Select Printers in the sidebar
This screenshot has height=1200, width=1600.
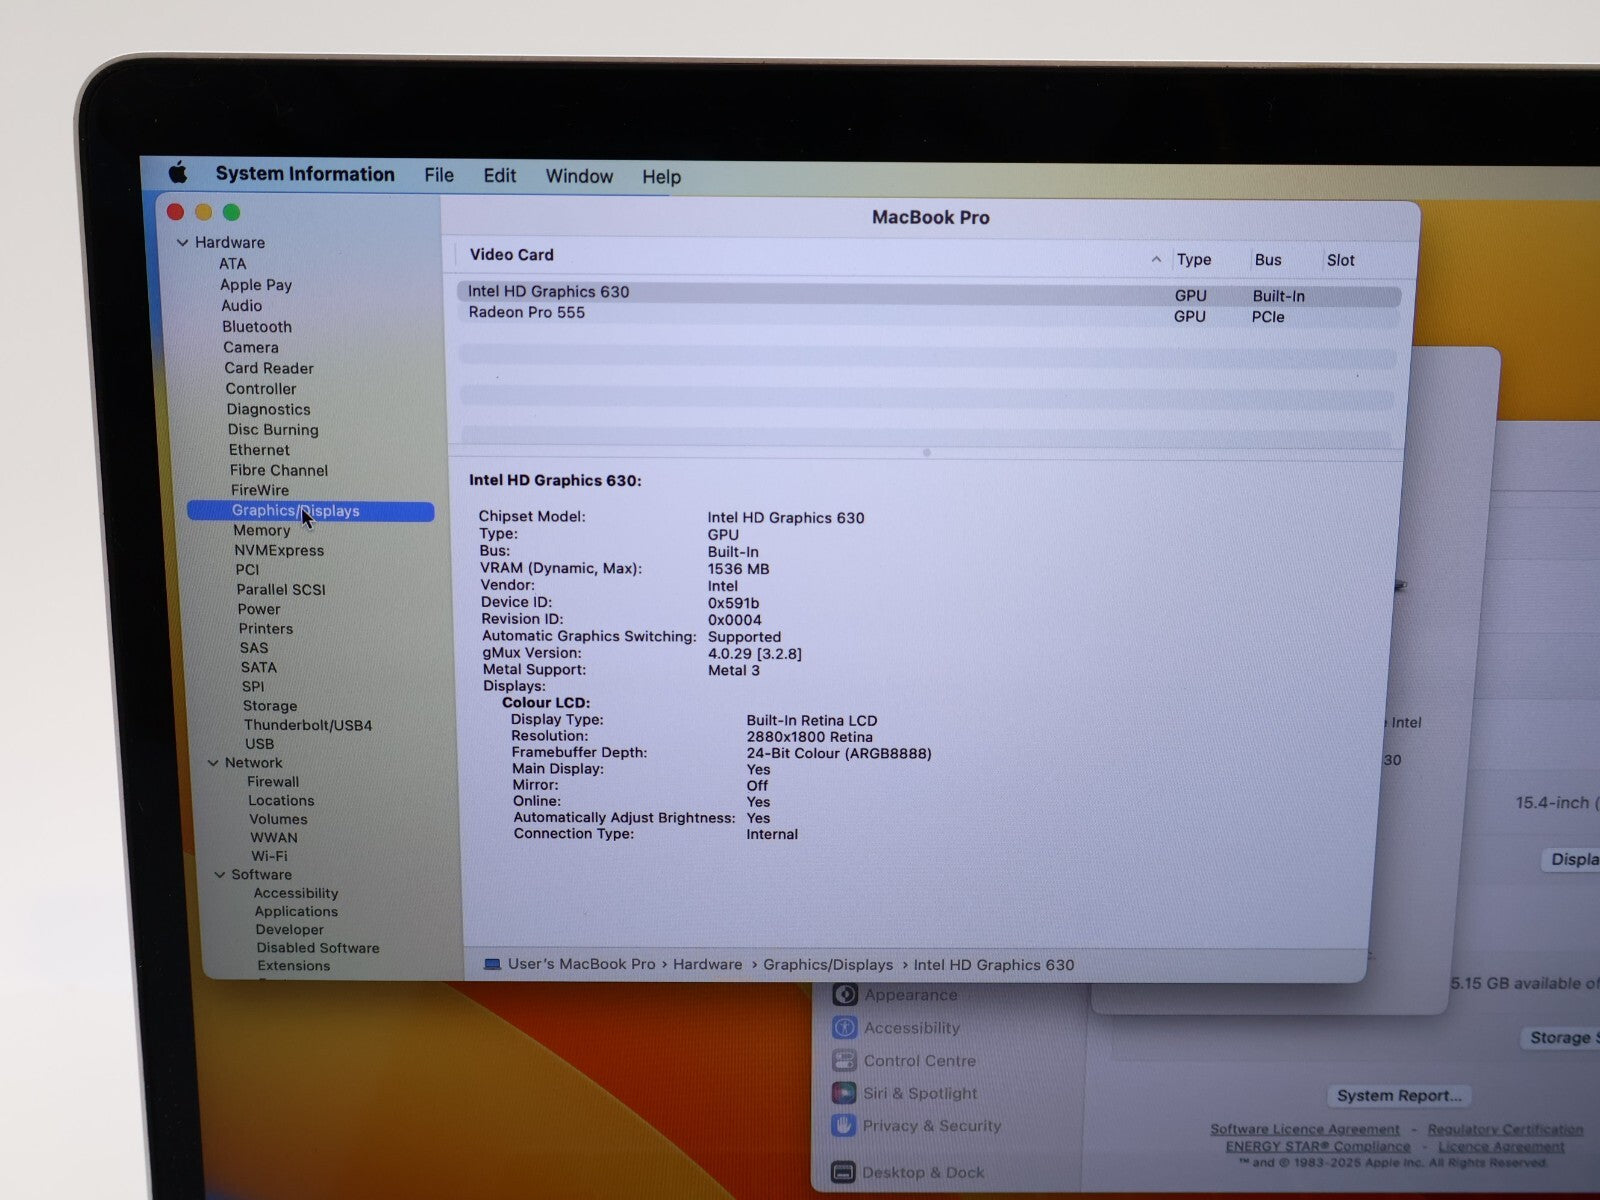266,629
